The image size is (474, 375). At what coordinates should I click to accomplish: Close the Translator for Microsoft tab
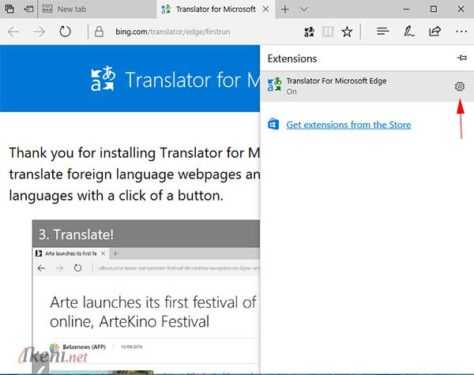[x=266, y=9]
